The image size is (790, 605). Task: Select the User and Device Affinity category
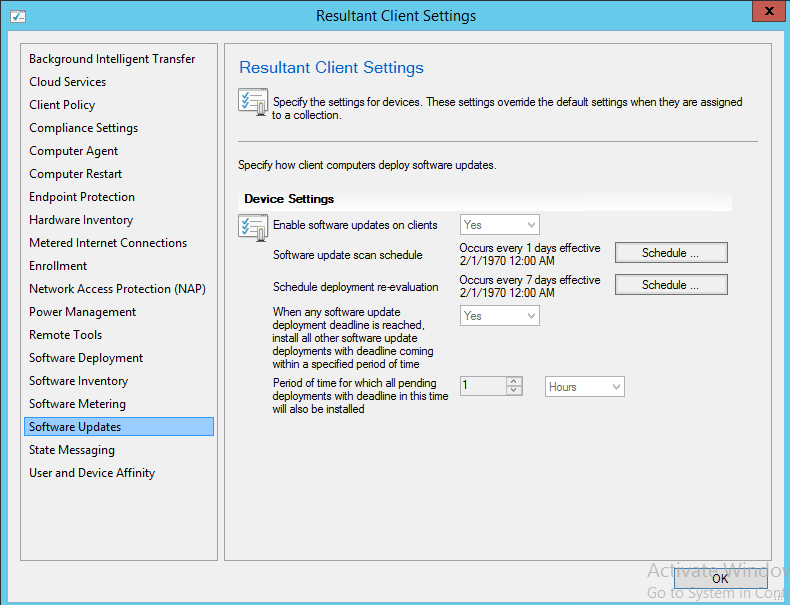point(92,473)
